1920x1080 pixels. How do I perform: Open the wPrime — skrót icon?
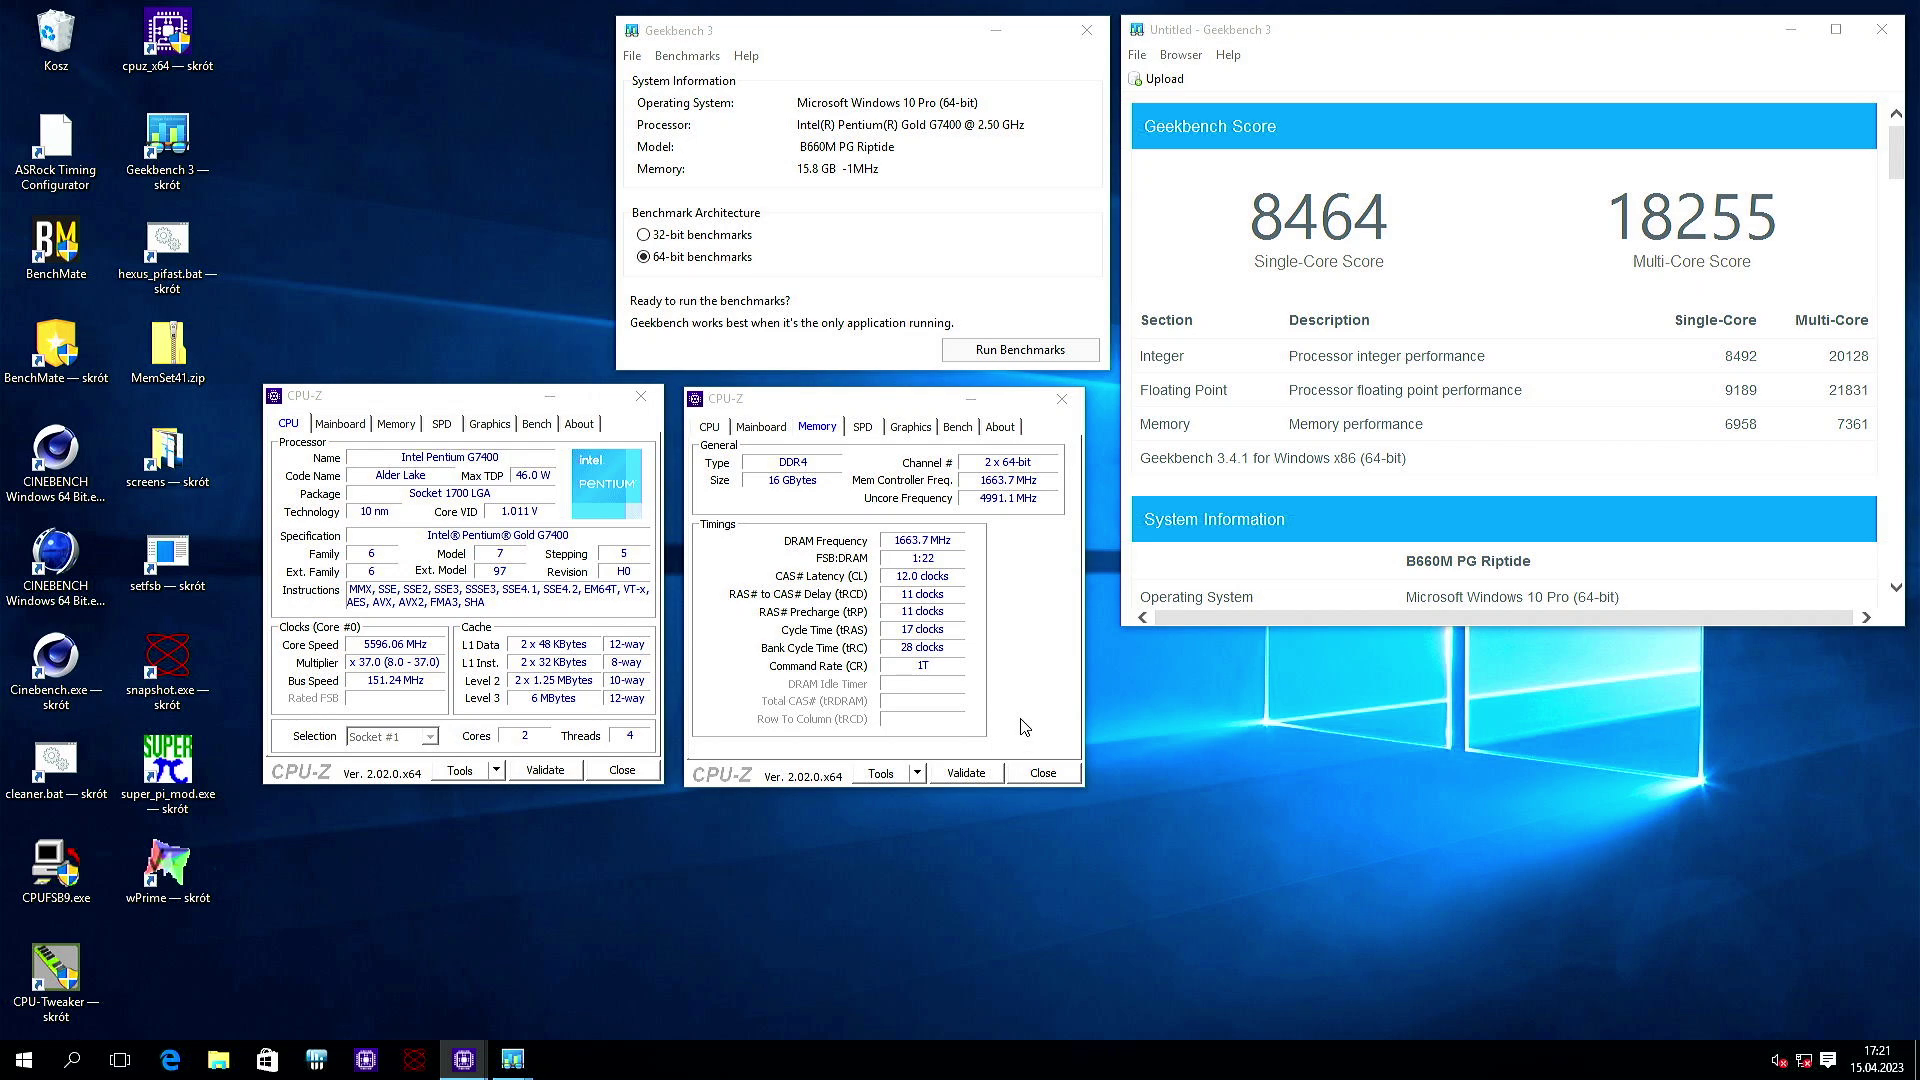click(167, 864)
